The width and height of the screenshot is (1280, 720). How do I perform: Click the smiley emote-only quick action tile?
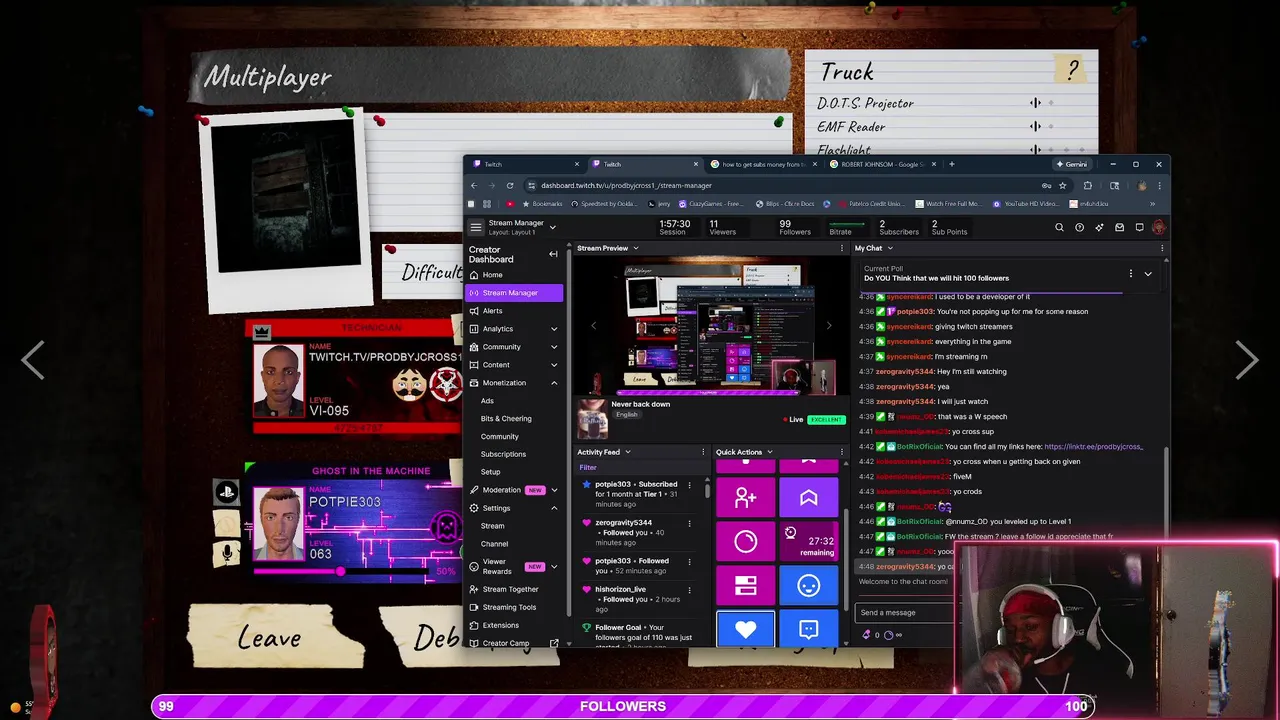808,585
